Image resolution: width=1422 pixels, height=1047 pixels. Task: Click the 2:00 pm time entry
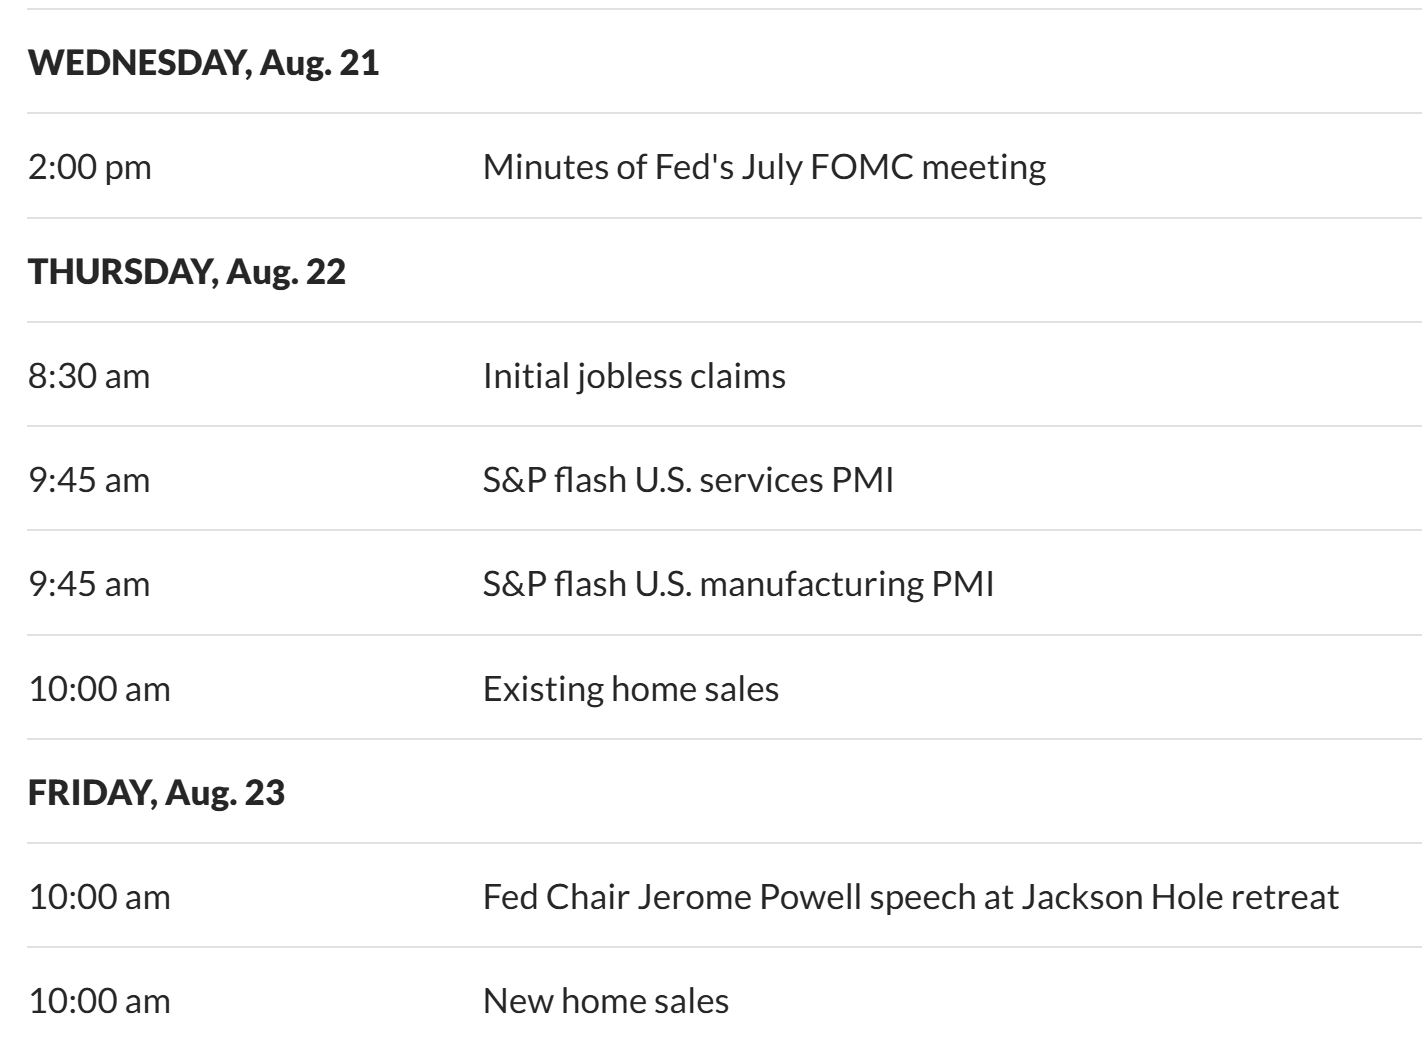tap(90, 166)
